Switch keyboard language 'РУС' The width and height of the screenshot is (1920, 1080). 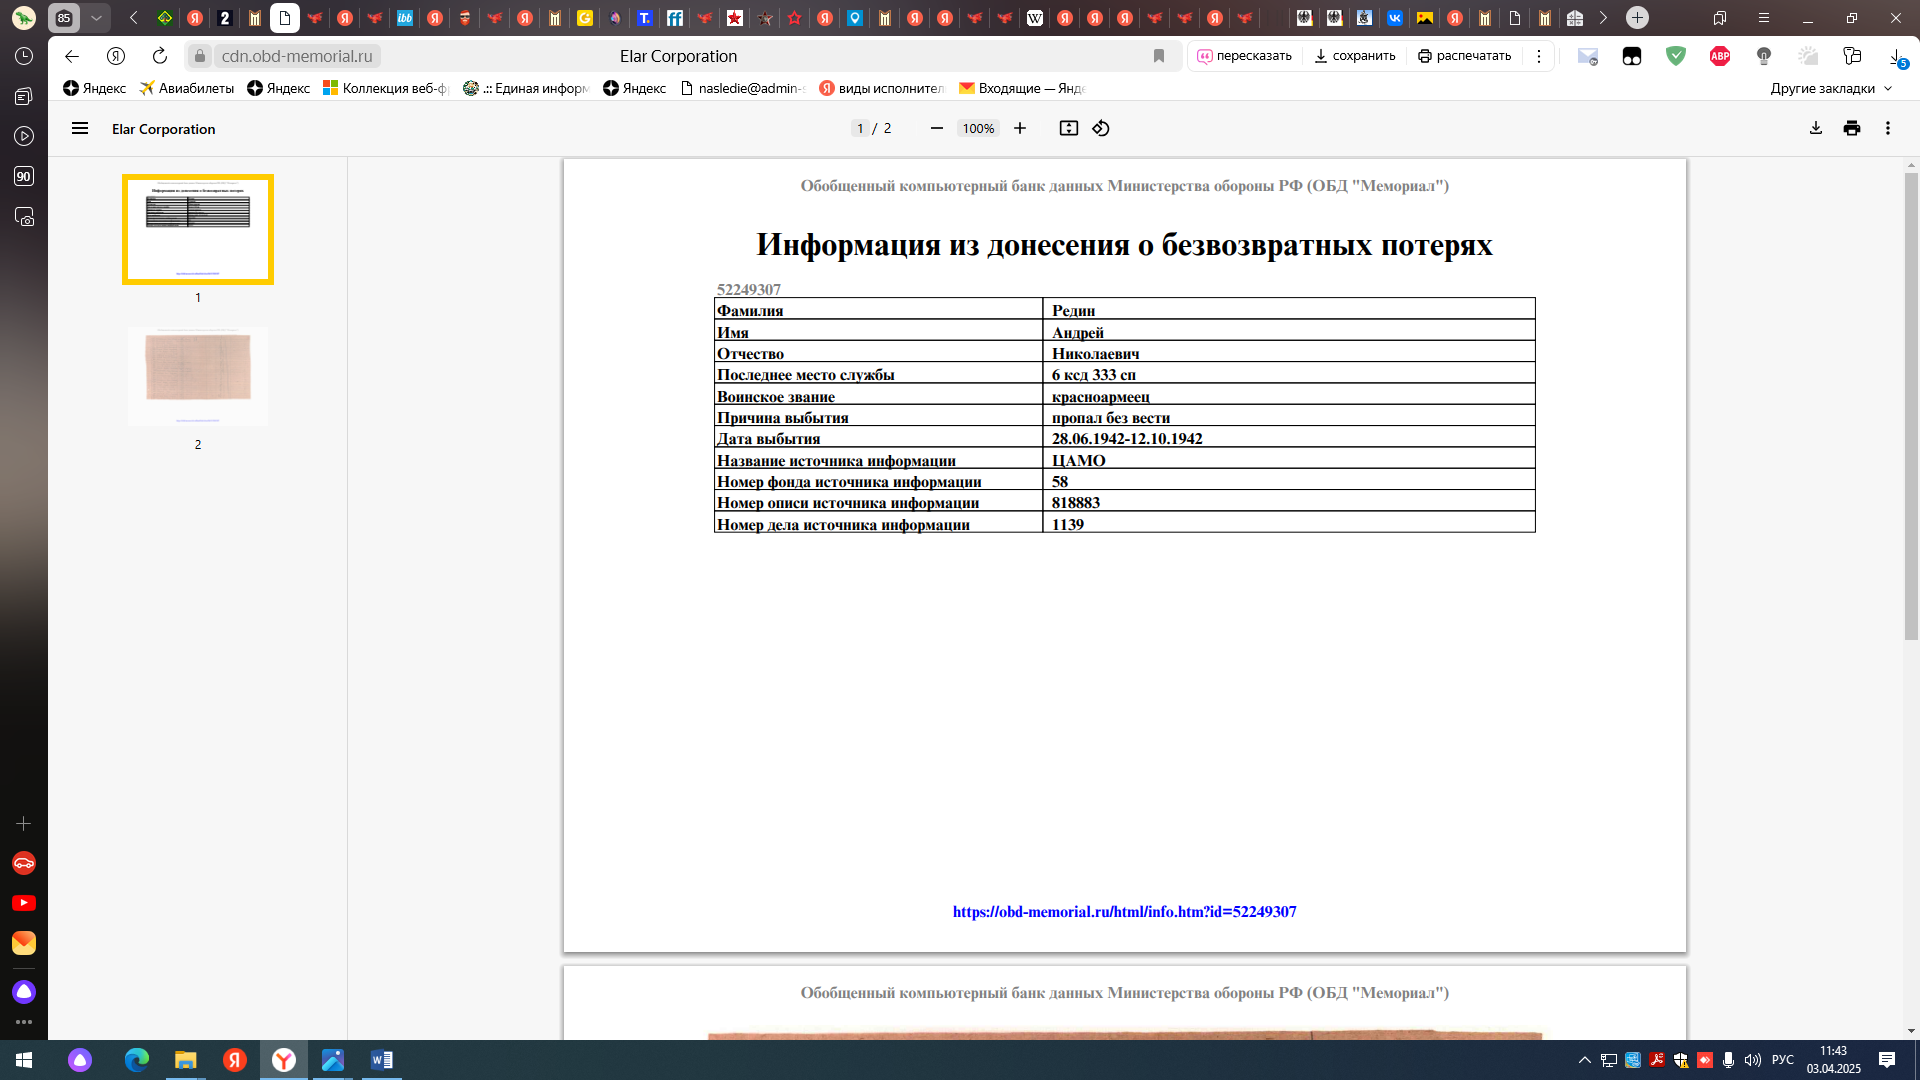(x=1783, y=1060)
